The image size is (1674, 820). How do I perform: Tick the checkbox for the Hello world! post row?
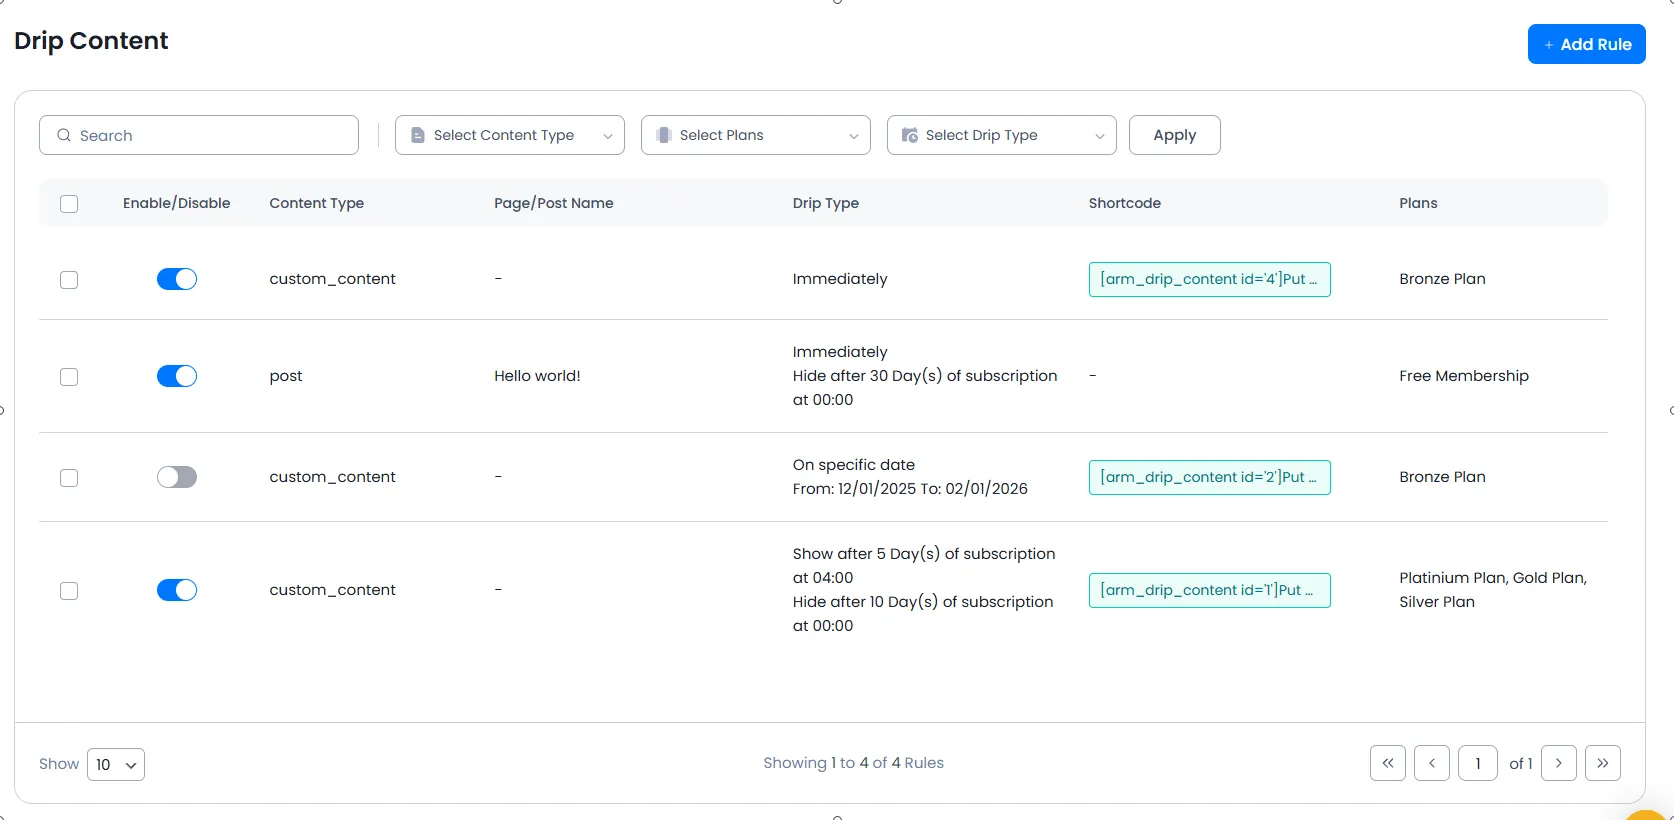point(69,377)
